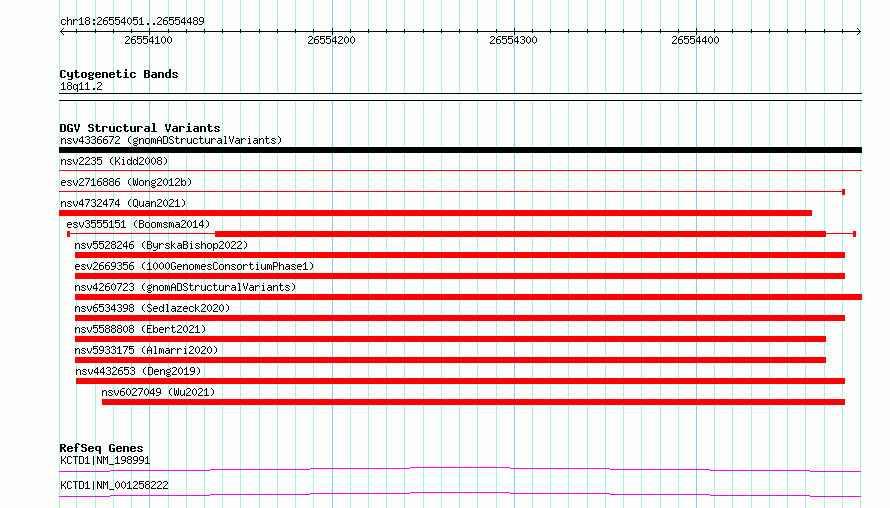Open the DGV Structural Variants track header
Viewport: 890px width, 508px height.
[140, 128]
